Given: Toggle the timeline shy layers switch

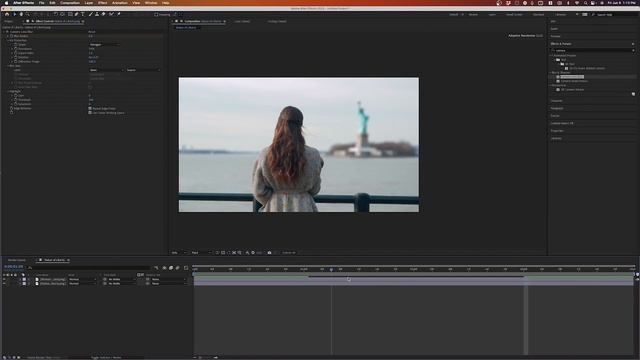Looking at the screenshot, I should point(164,268).
